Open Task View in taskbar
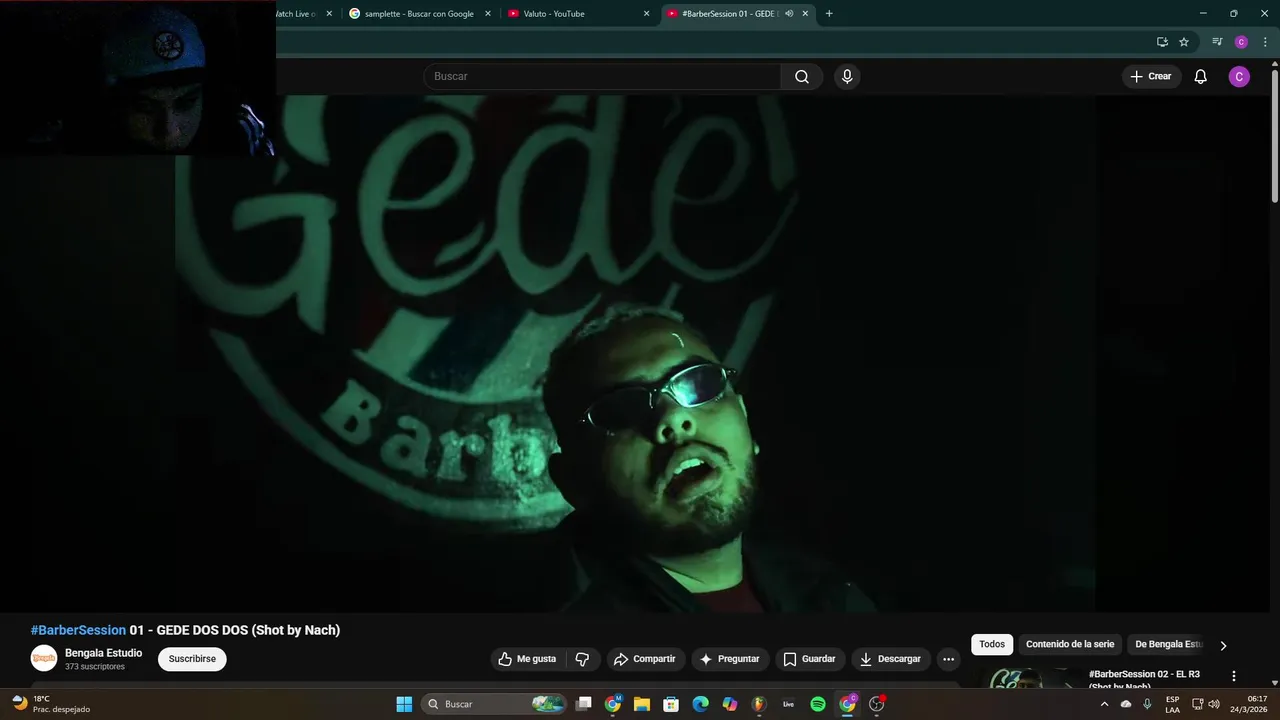Screen dimensions: 1280x720 coord(584,704)
